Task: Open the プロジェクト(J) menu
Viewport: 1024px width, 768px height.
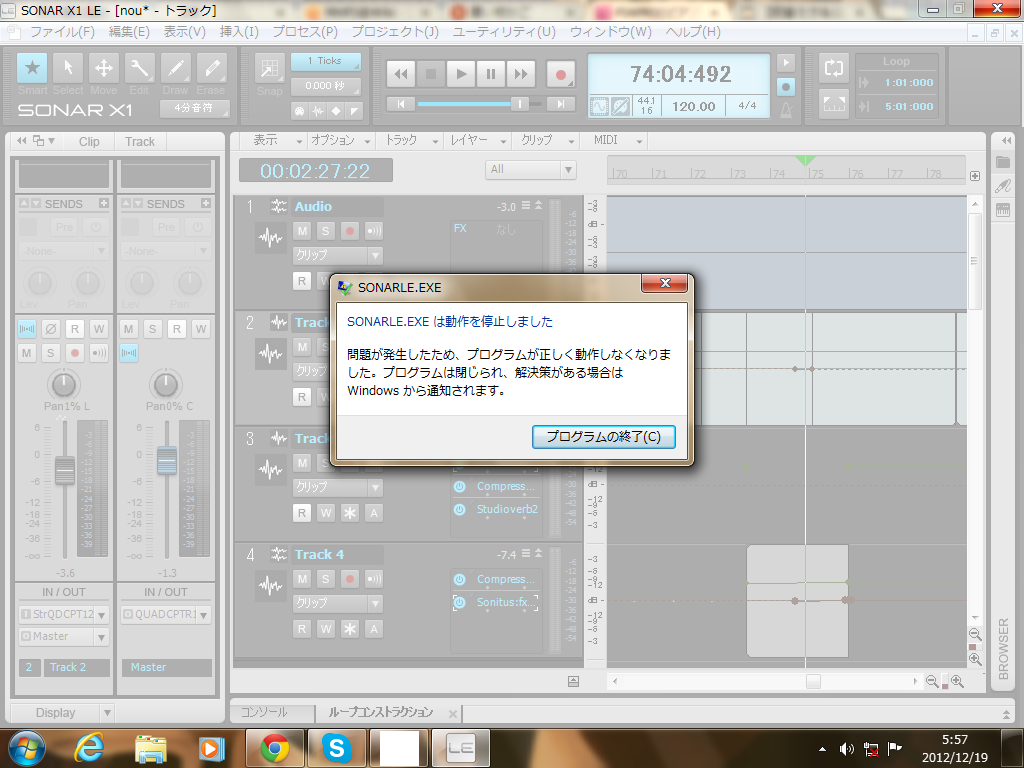Action: point(395,31)
